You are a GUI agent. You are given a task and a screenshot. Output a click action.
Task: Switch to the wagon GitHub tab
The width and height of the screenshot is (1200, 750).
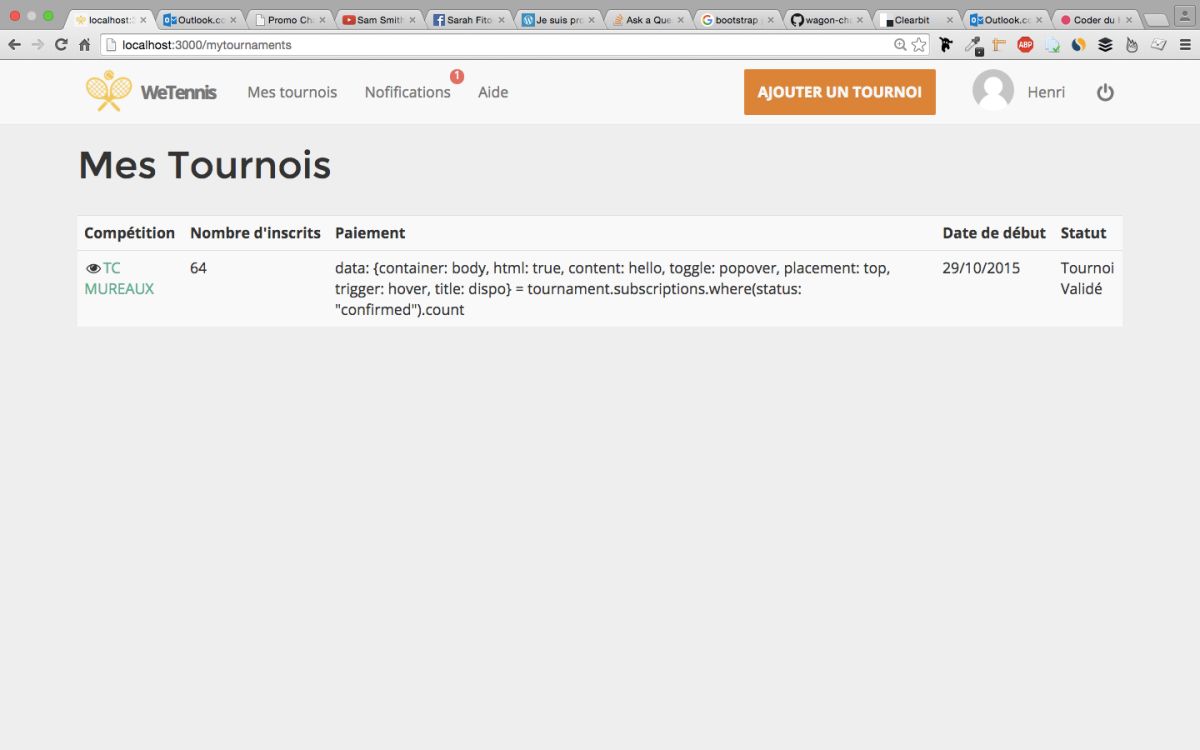click(x=828, y=19)
